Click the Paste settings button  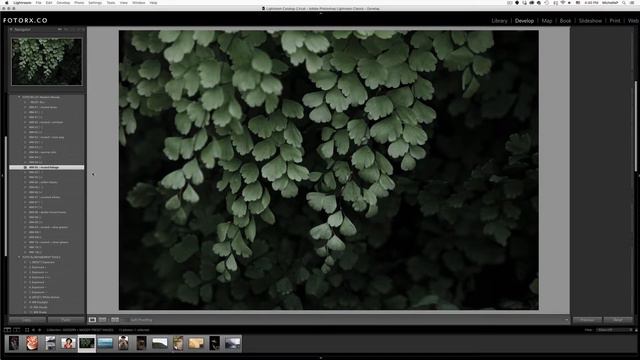pos(66,320)
